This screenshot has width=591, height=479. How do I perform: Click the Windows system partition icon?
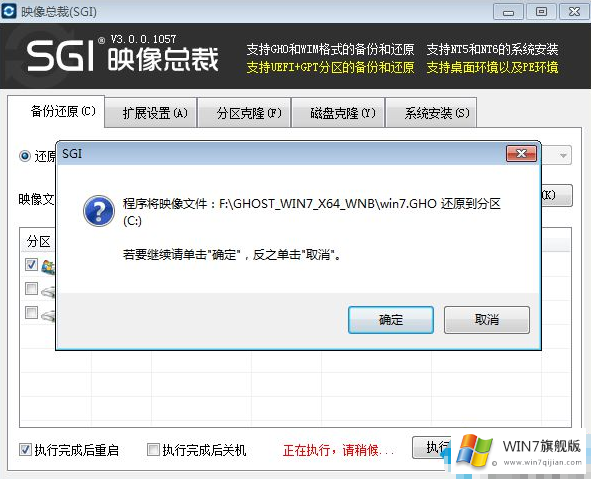coord(49,267)
